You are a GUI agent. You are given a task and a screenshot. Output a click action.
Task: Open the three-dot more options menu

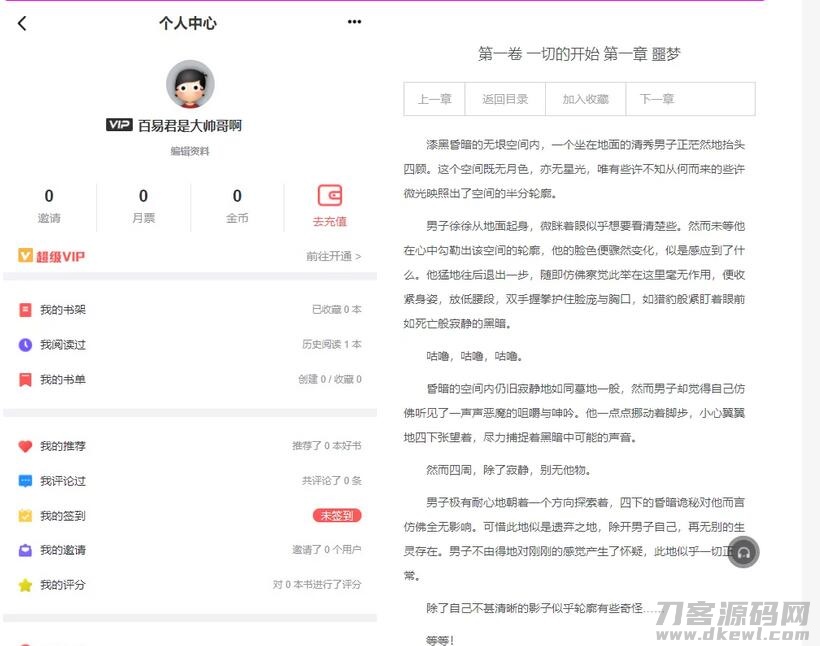point(352,20)
